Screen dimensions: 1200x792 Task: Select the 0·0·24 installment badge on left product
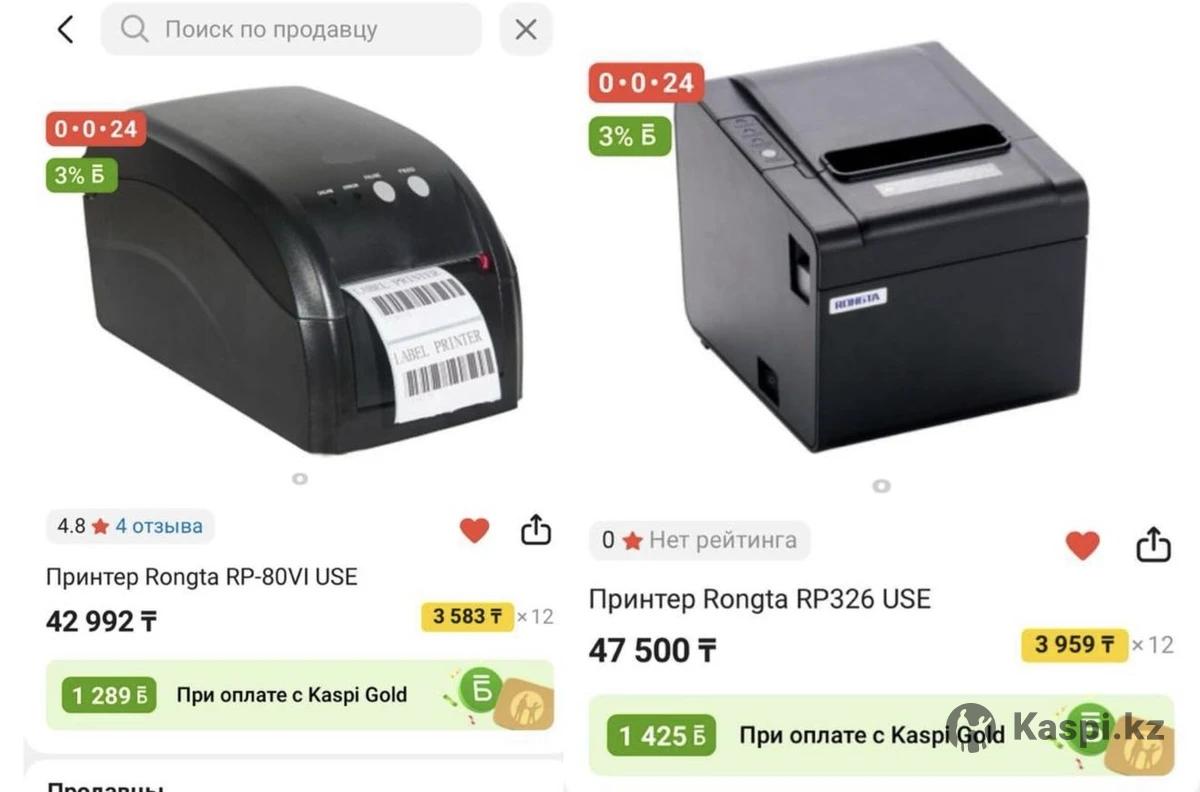coord(96,129)
